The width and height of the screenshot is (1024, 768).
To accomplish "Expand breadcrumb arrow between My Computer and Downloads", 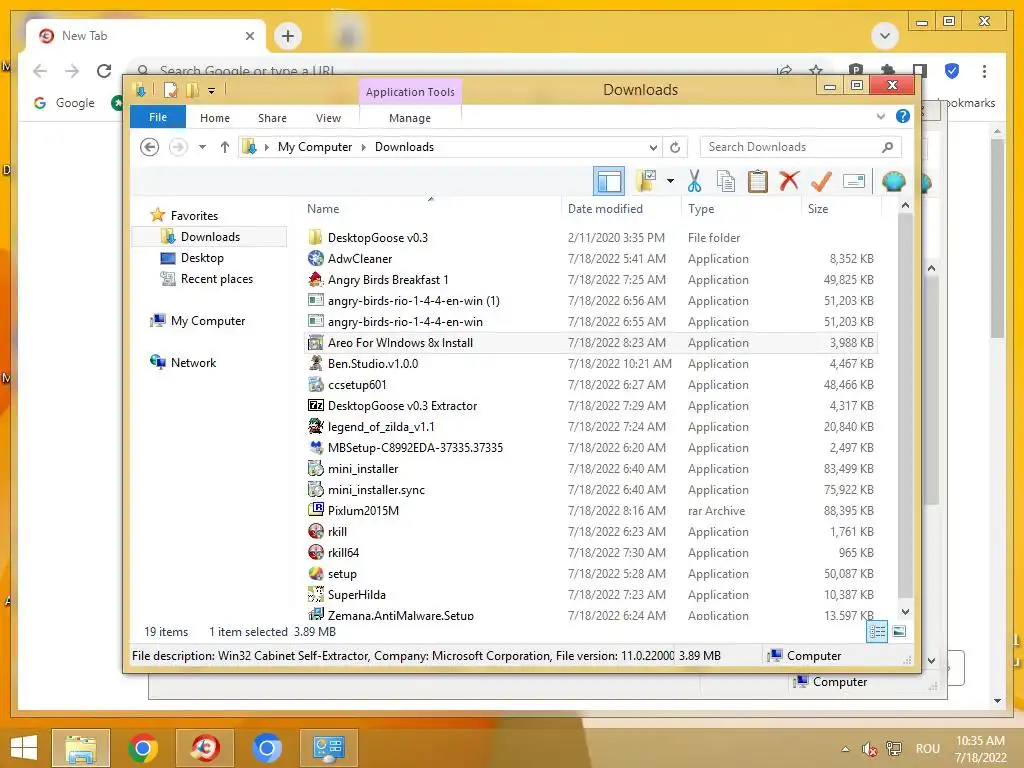I will pyautogui.click(x=364, y=147).
